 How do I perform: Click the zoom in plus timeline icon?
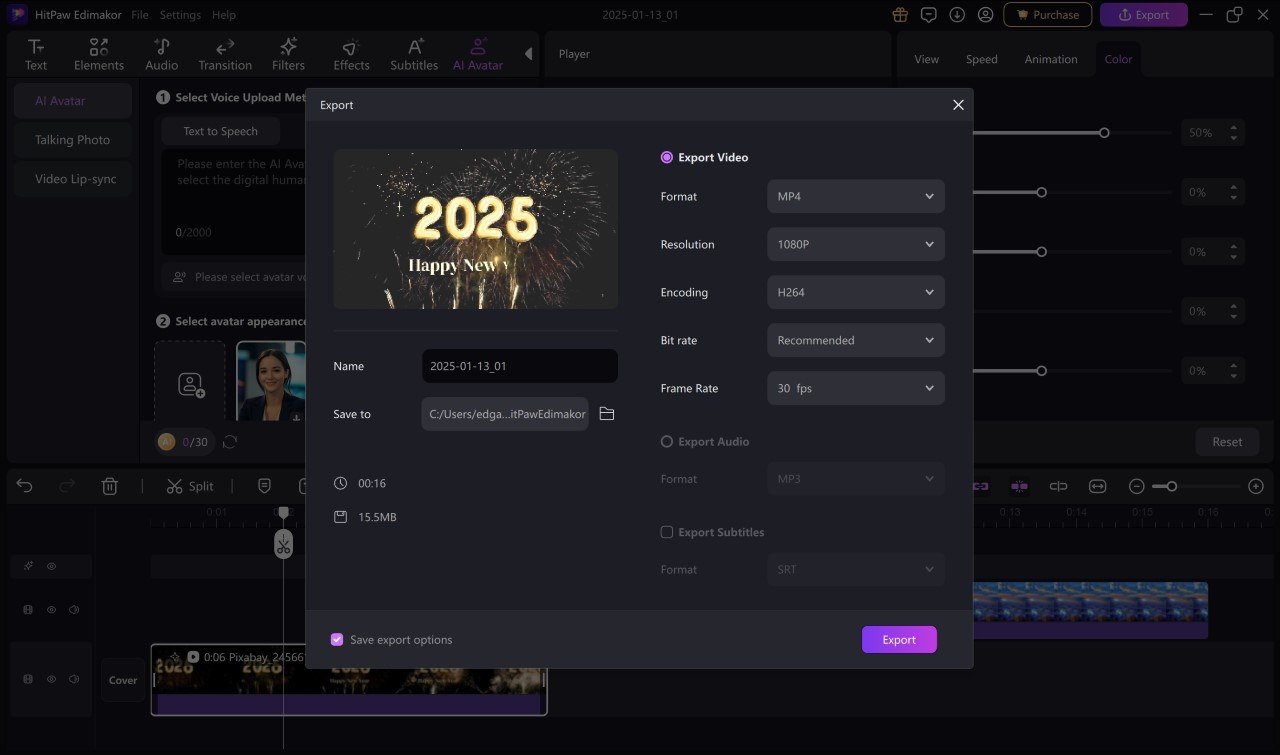1256,486
